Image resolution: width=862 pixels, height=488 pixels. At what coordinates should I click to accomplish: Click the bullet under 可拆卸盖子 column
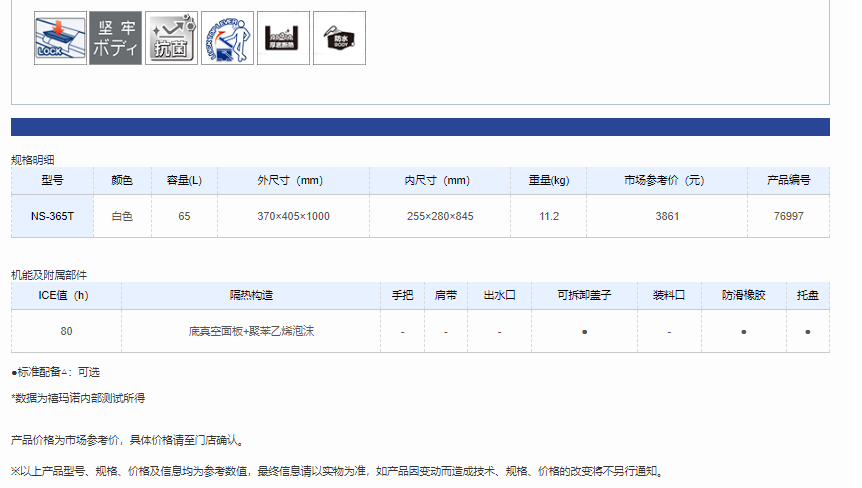[x=584, y=332]
